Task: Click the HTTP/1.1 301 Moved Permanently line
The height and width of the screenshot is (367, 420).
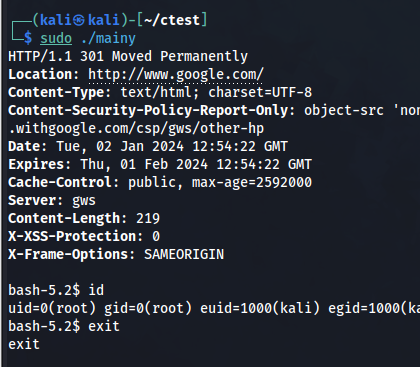Action: pyautogui.click(x=128, y=56)
